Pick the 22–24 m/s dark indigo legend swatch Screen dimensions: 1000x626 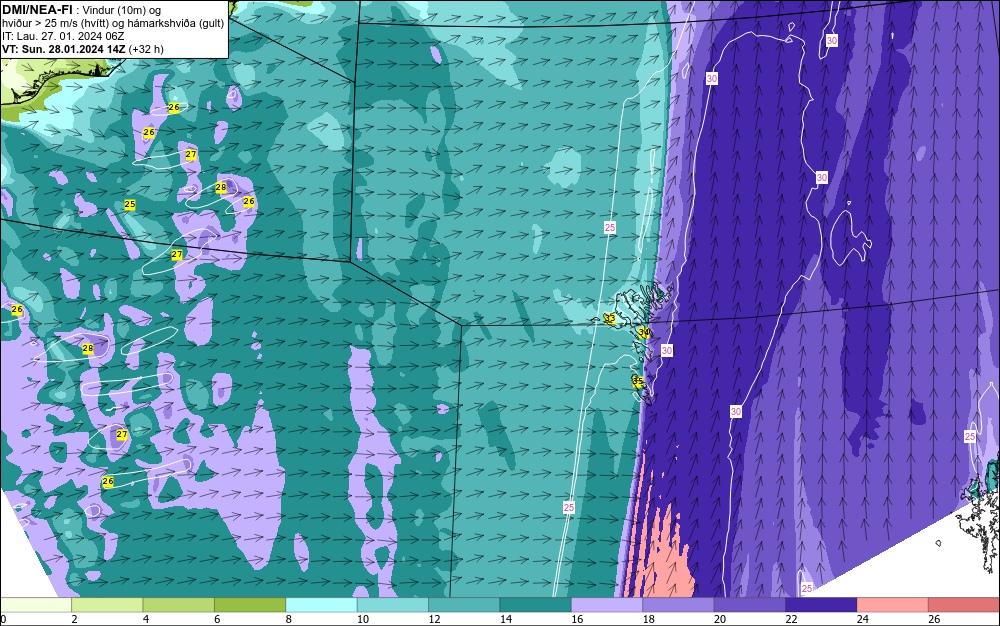click(821, 605)
